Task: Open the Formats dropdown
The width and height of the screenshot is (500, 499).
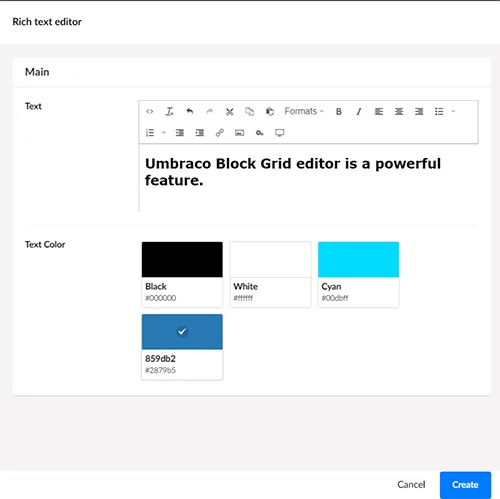Action: tap(304, 111)
